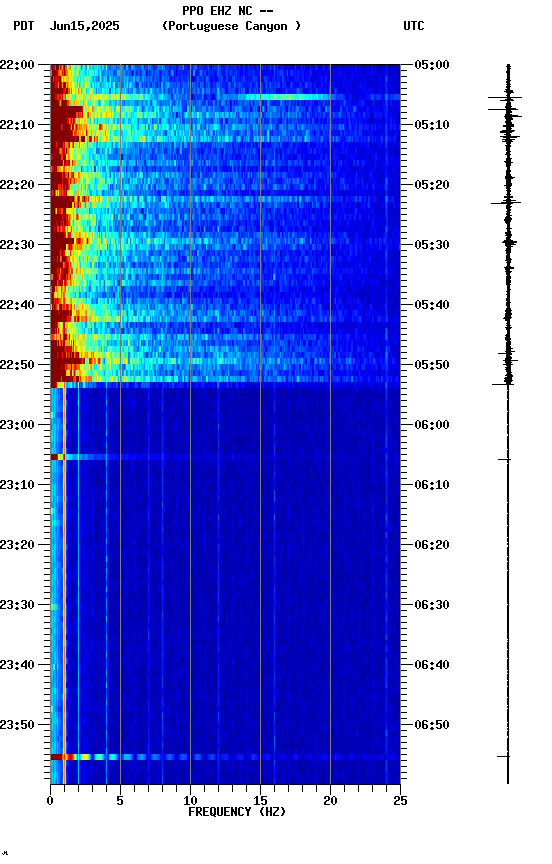552x864 pixels.
Task: Click the 23:40 PDT time label
Action: pos(17,665)
